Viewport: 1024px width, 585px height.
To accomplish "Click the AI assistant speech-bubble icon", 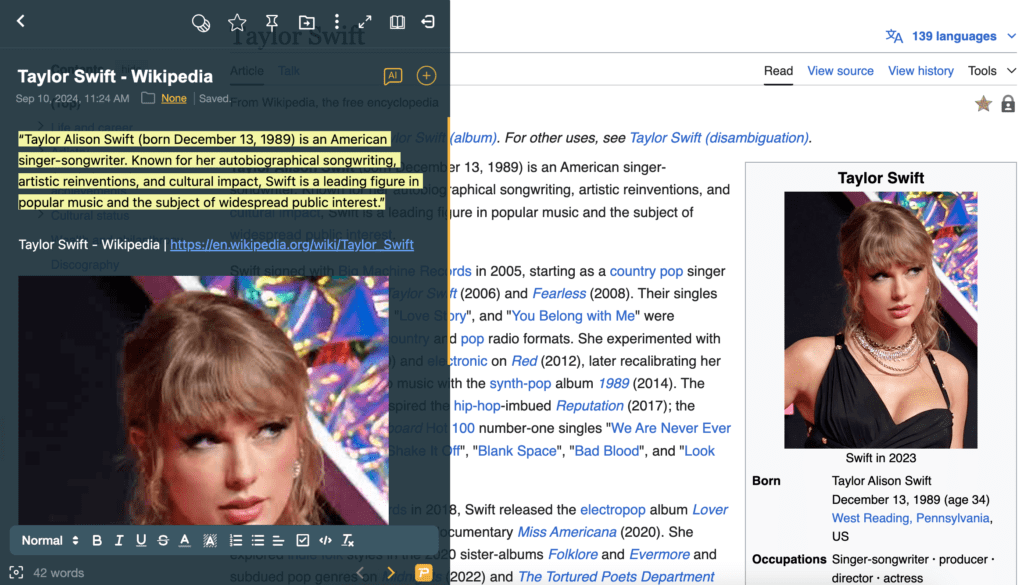I will [x=393, y=76].
